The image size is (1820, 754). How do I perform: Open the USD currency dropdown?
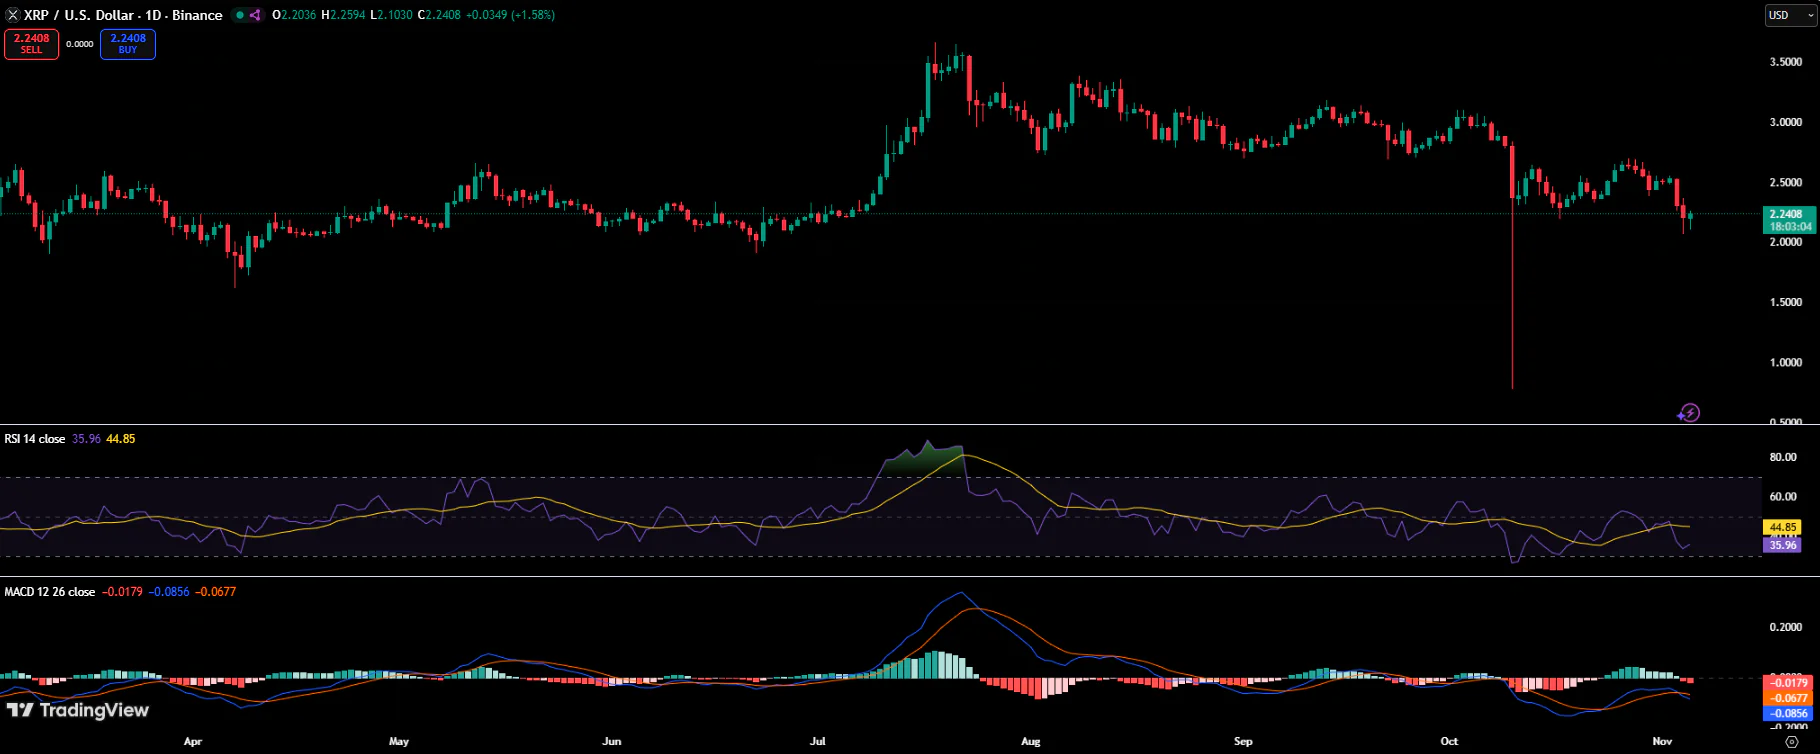1791,15
